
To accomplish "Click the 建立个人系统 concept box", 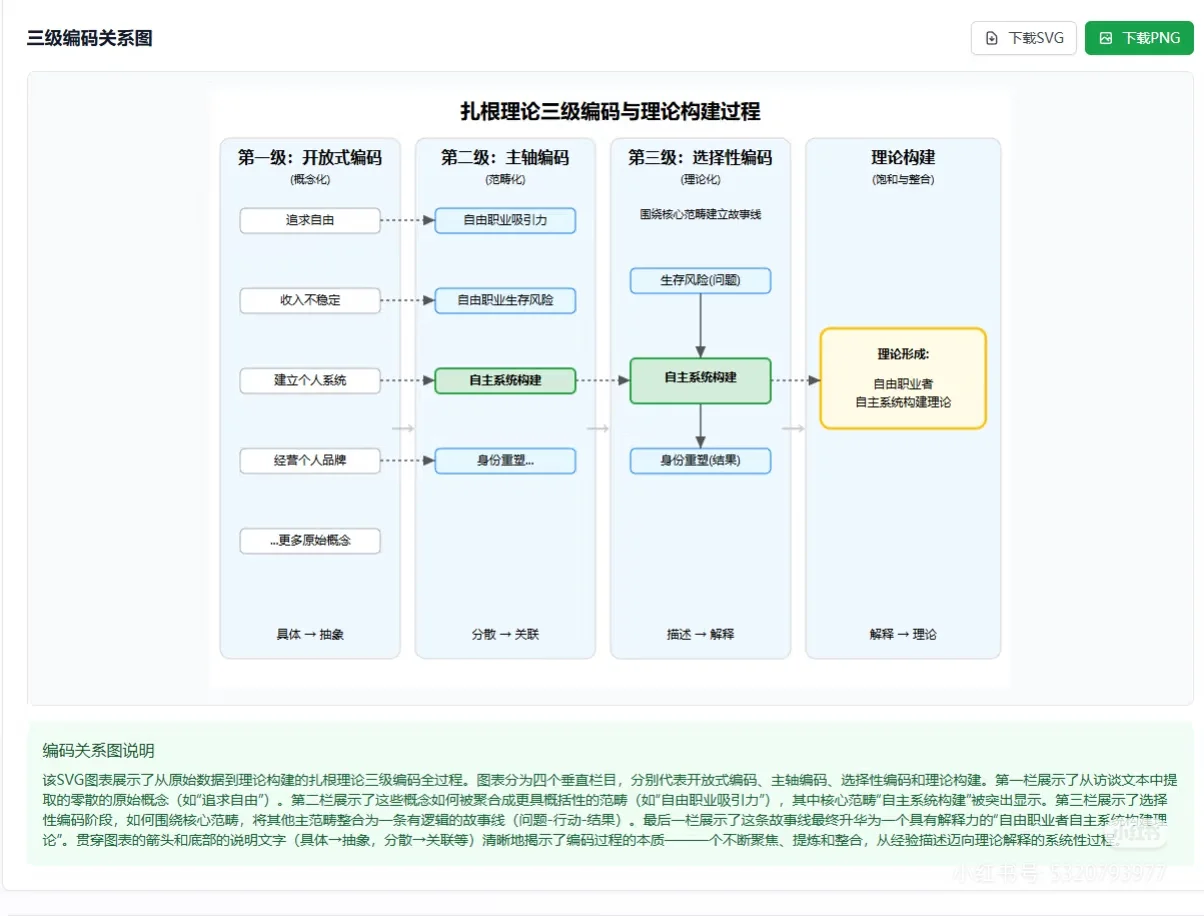I will [310, 380].
